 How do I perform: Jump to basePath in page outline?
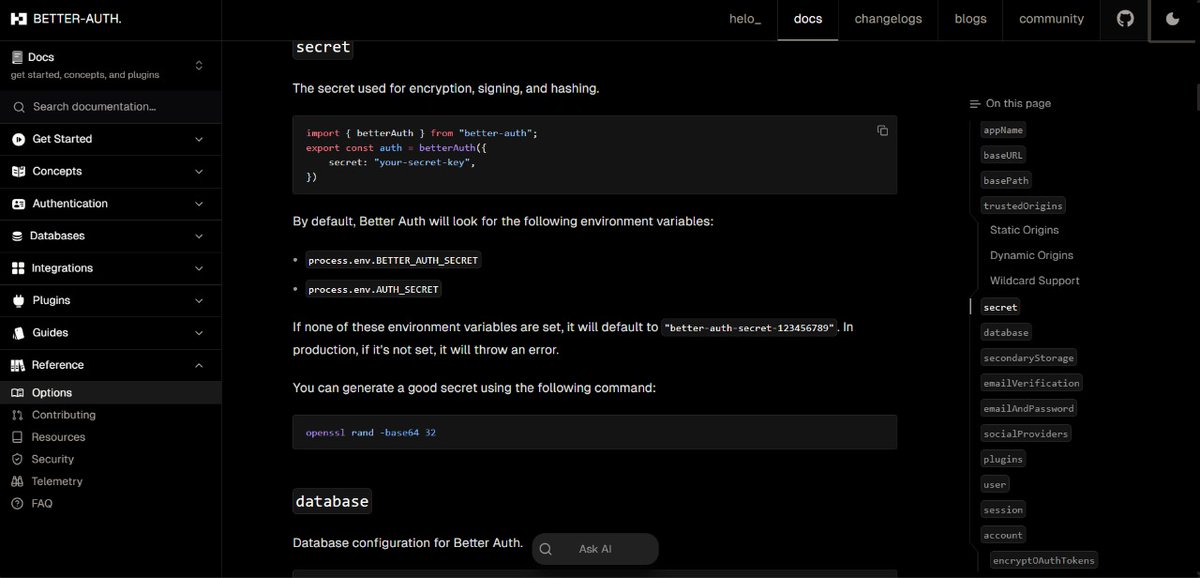point(1006,181)
